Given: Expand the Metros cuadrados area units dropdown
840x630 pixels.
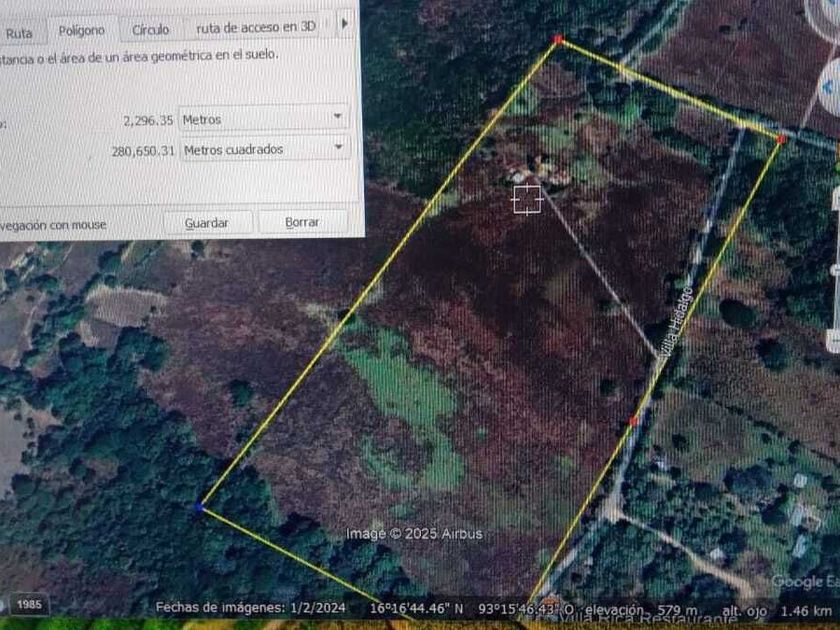Looking at the screenshot, I should click(264, 149).
